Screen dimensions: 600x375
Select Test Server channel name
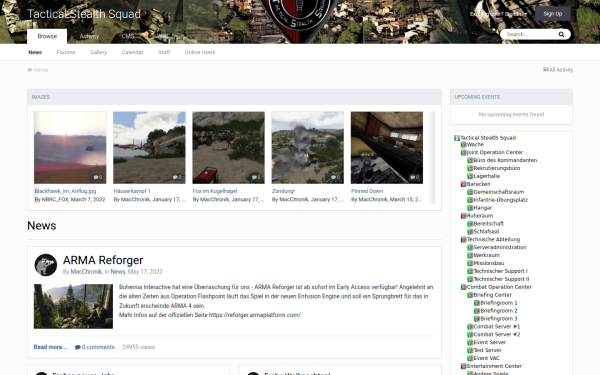click(488, 351)
